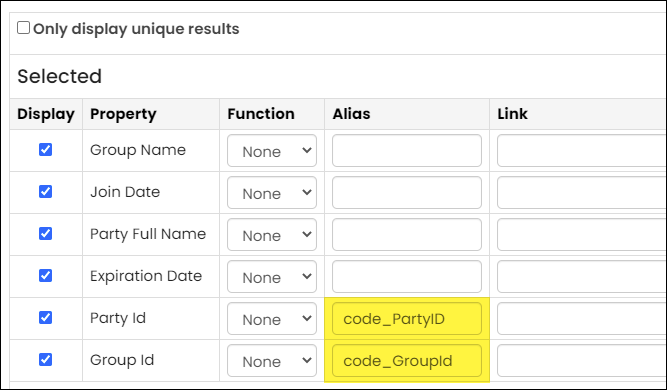Click the code_GroupId alias field
The height and width of the screenshot is (390, 667).
[407, 361]
